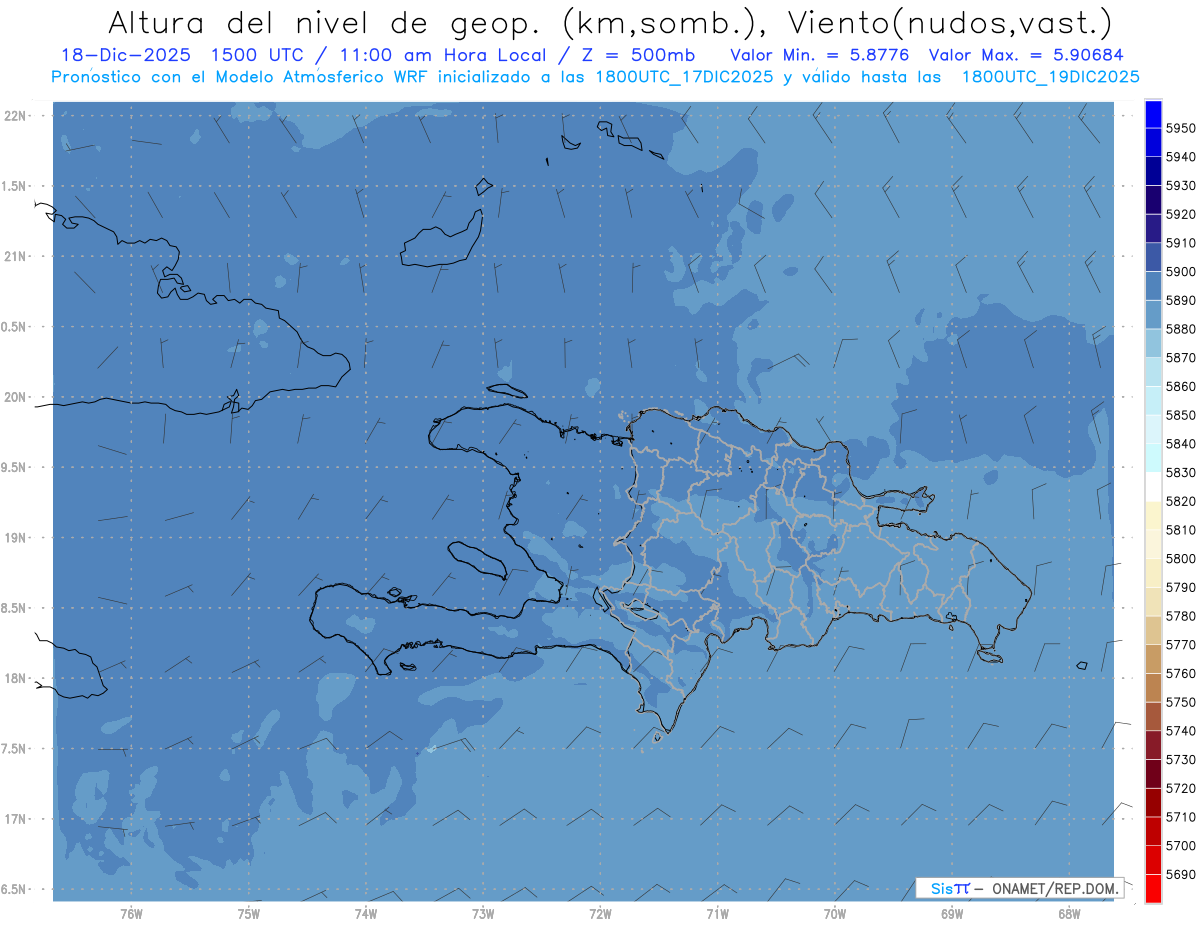Click the '17N' latitude label
Screen dimensions: 1200x927
[17, 820]
